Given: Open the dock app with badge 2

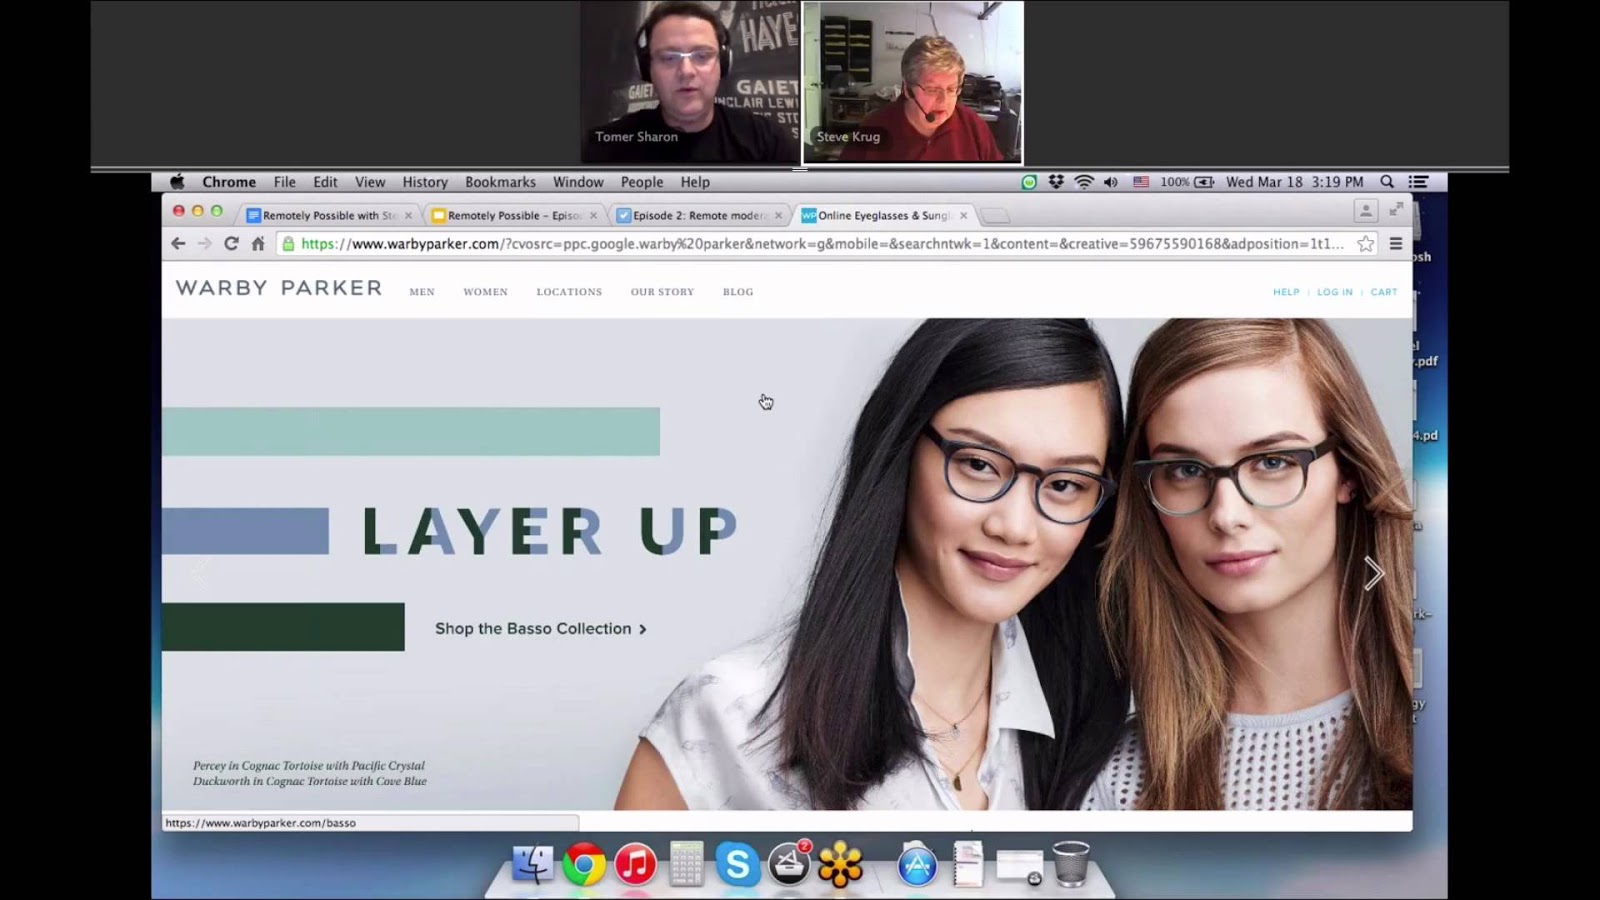Looking at the screenshot, I should click(789, 864).
